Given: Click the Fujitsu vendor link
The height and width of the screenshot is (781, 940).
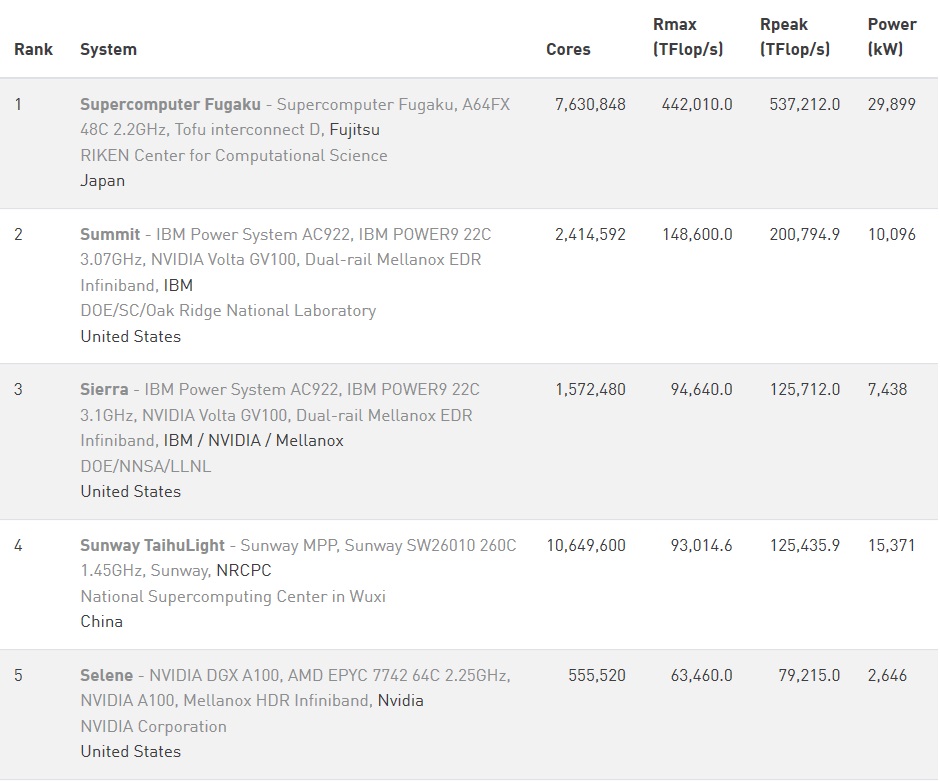Looking at the screenshot, I should tap(354, 130).
